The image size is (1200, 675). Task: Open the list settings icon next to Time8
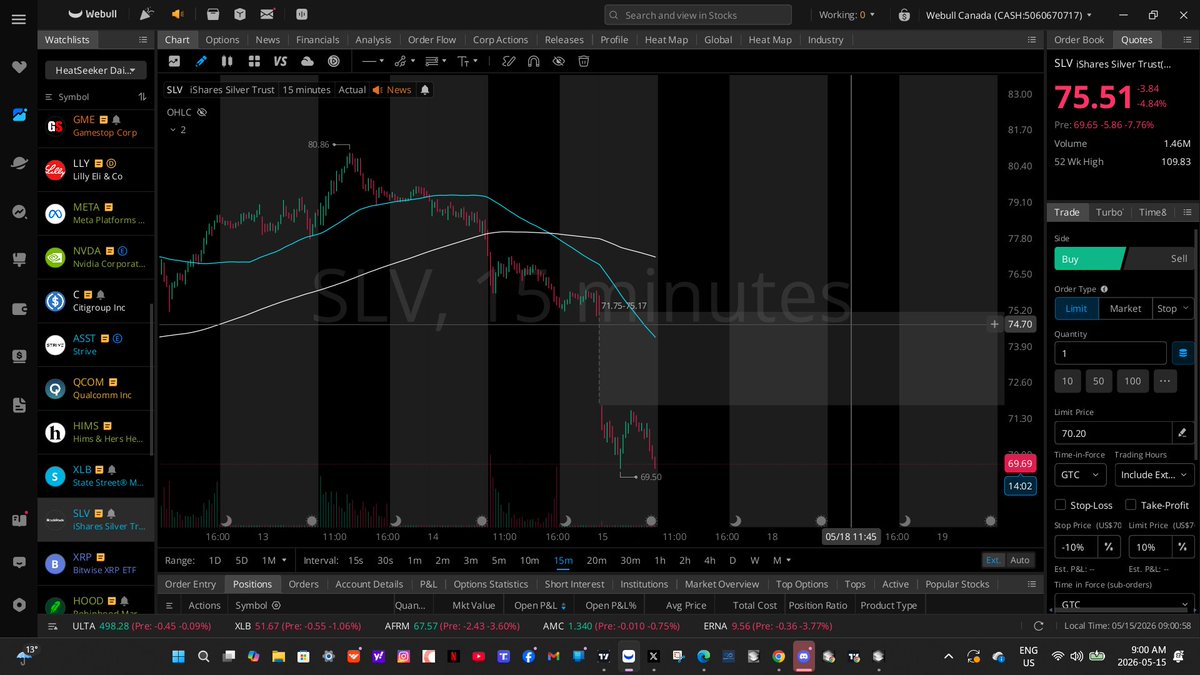1185,212
